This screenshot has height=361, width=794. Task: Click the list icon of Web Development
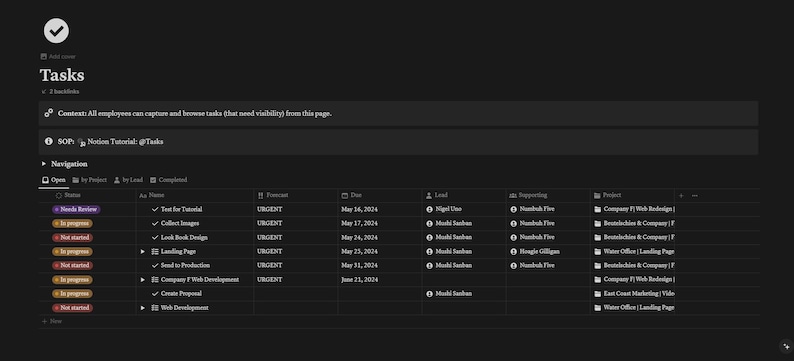point(155,308)
